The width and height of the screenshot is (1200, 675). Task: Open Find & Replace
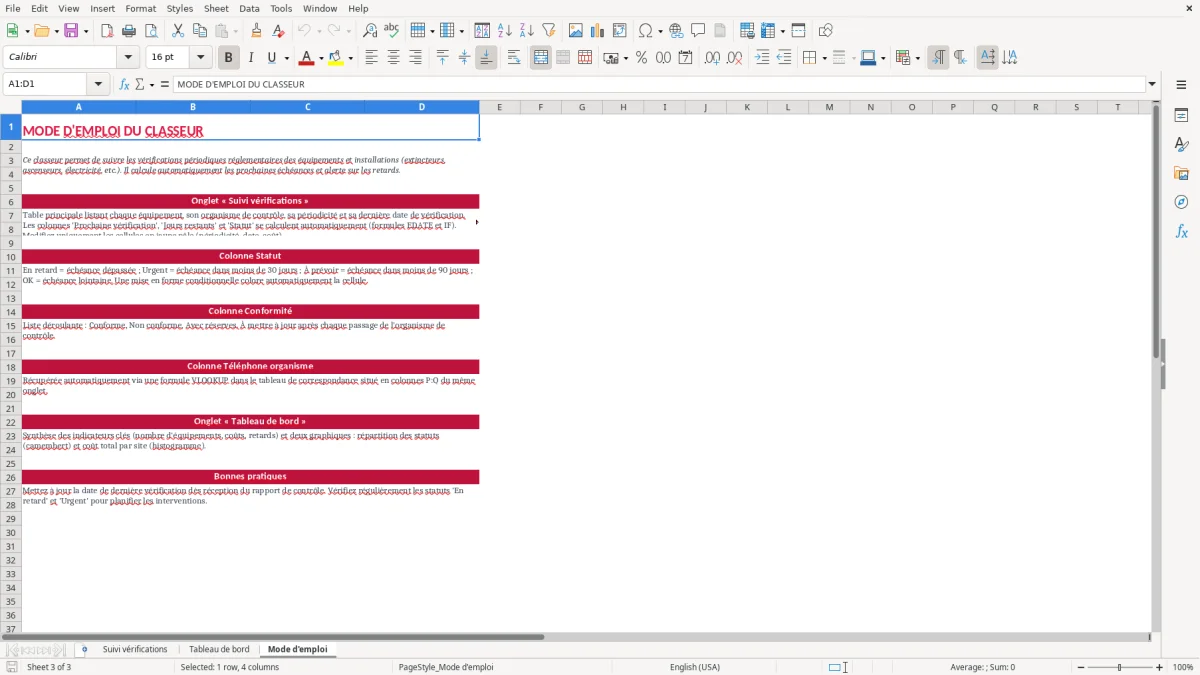(x=370, y=31)
